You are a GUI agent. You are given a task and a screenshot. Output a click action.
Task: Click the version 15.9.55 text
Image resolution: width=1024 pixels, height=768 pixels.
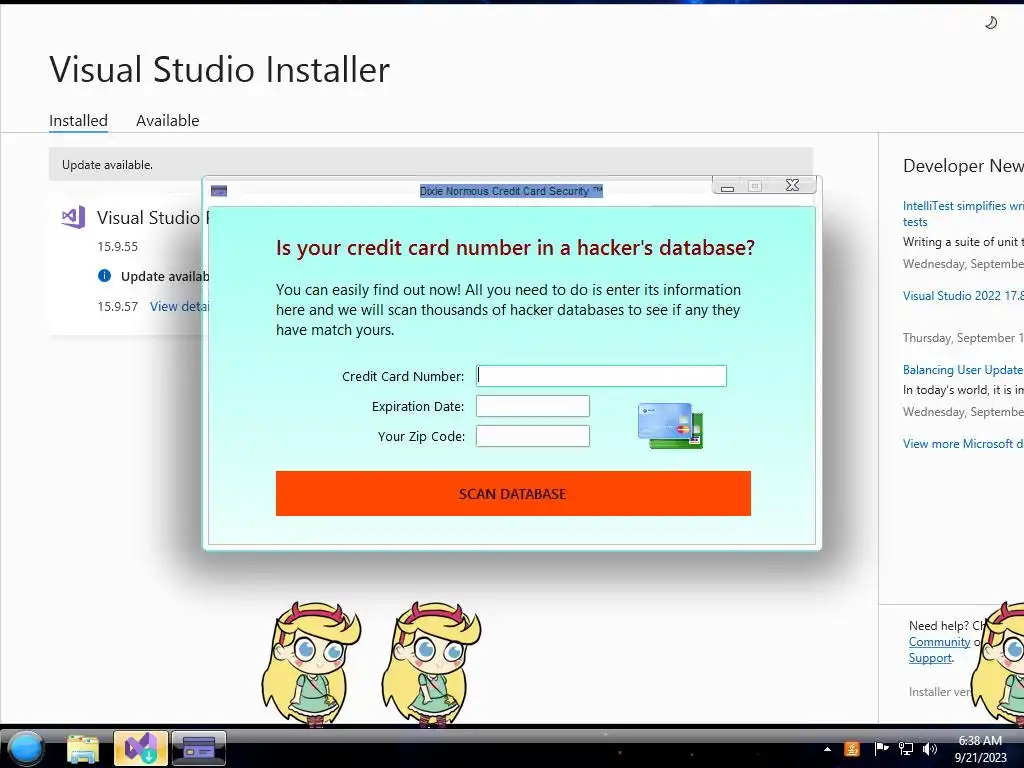tap(118, 246)
